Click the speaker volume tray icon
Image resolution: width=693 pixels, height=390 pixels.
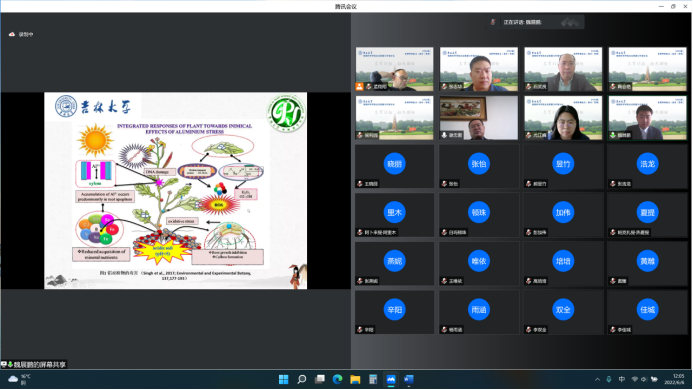tap(644, 379)
